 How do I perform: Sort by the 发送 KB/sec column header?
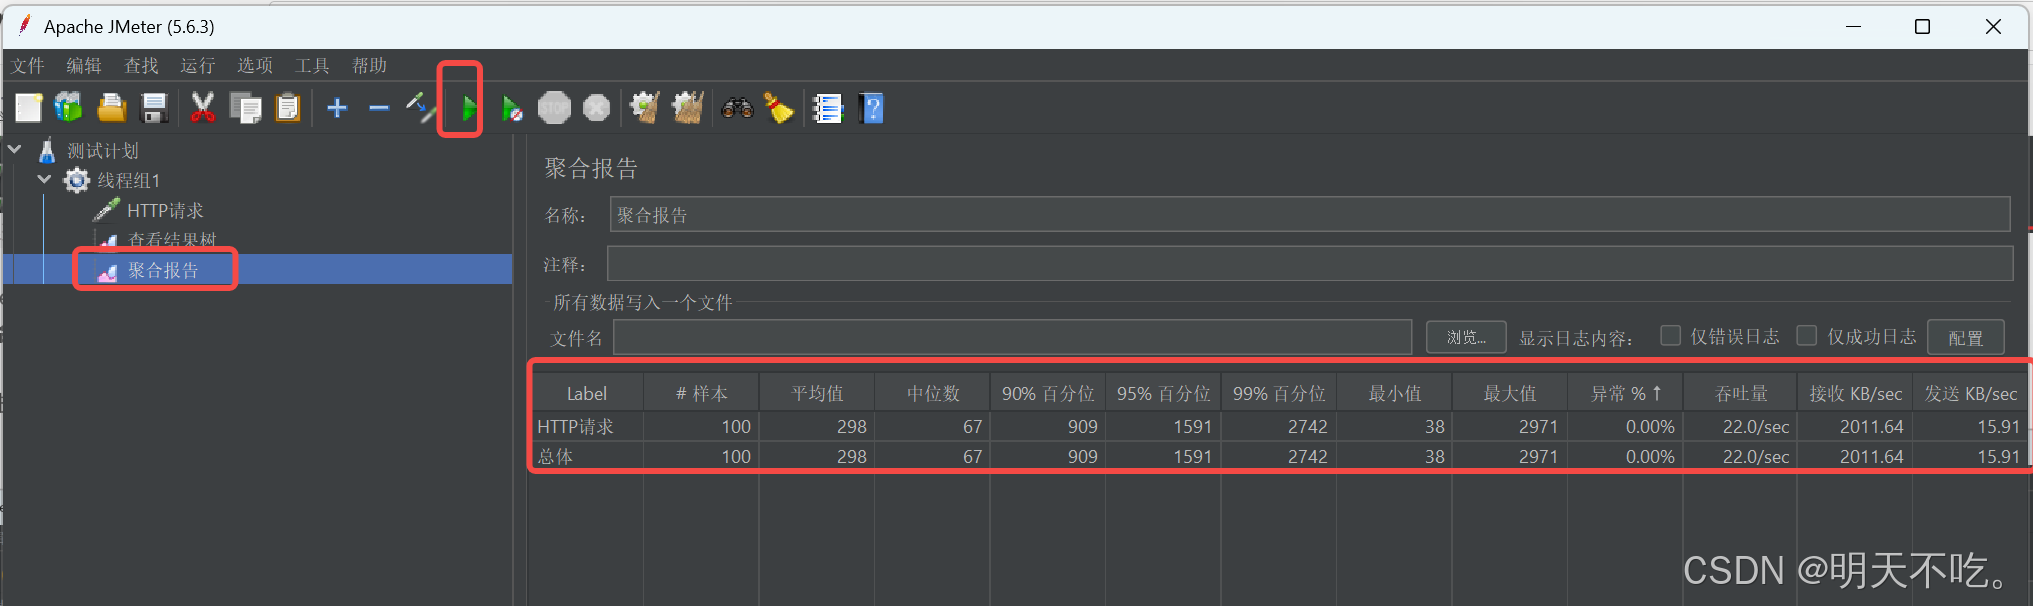[x=1970, y=394]
